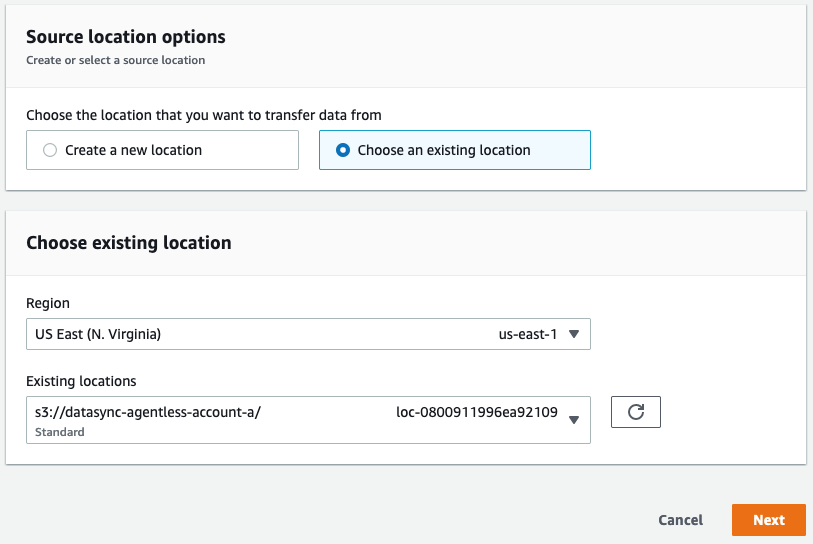Select the Choose an existing location radio circle
813x544 pixels.
tap(343, 150)
